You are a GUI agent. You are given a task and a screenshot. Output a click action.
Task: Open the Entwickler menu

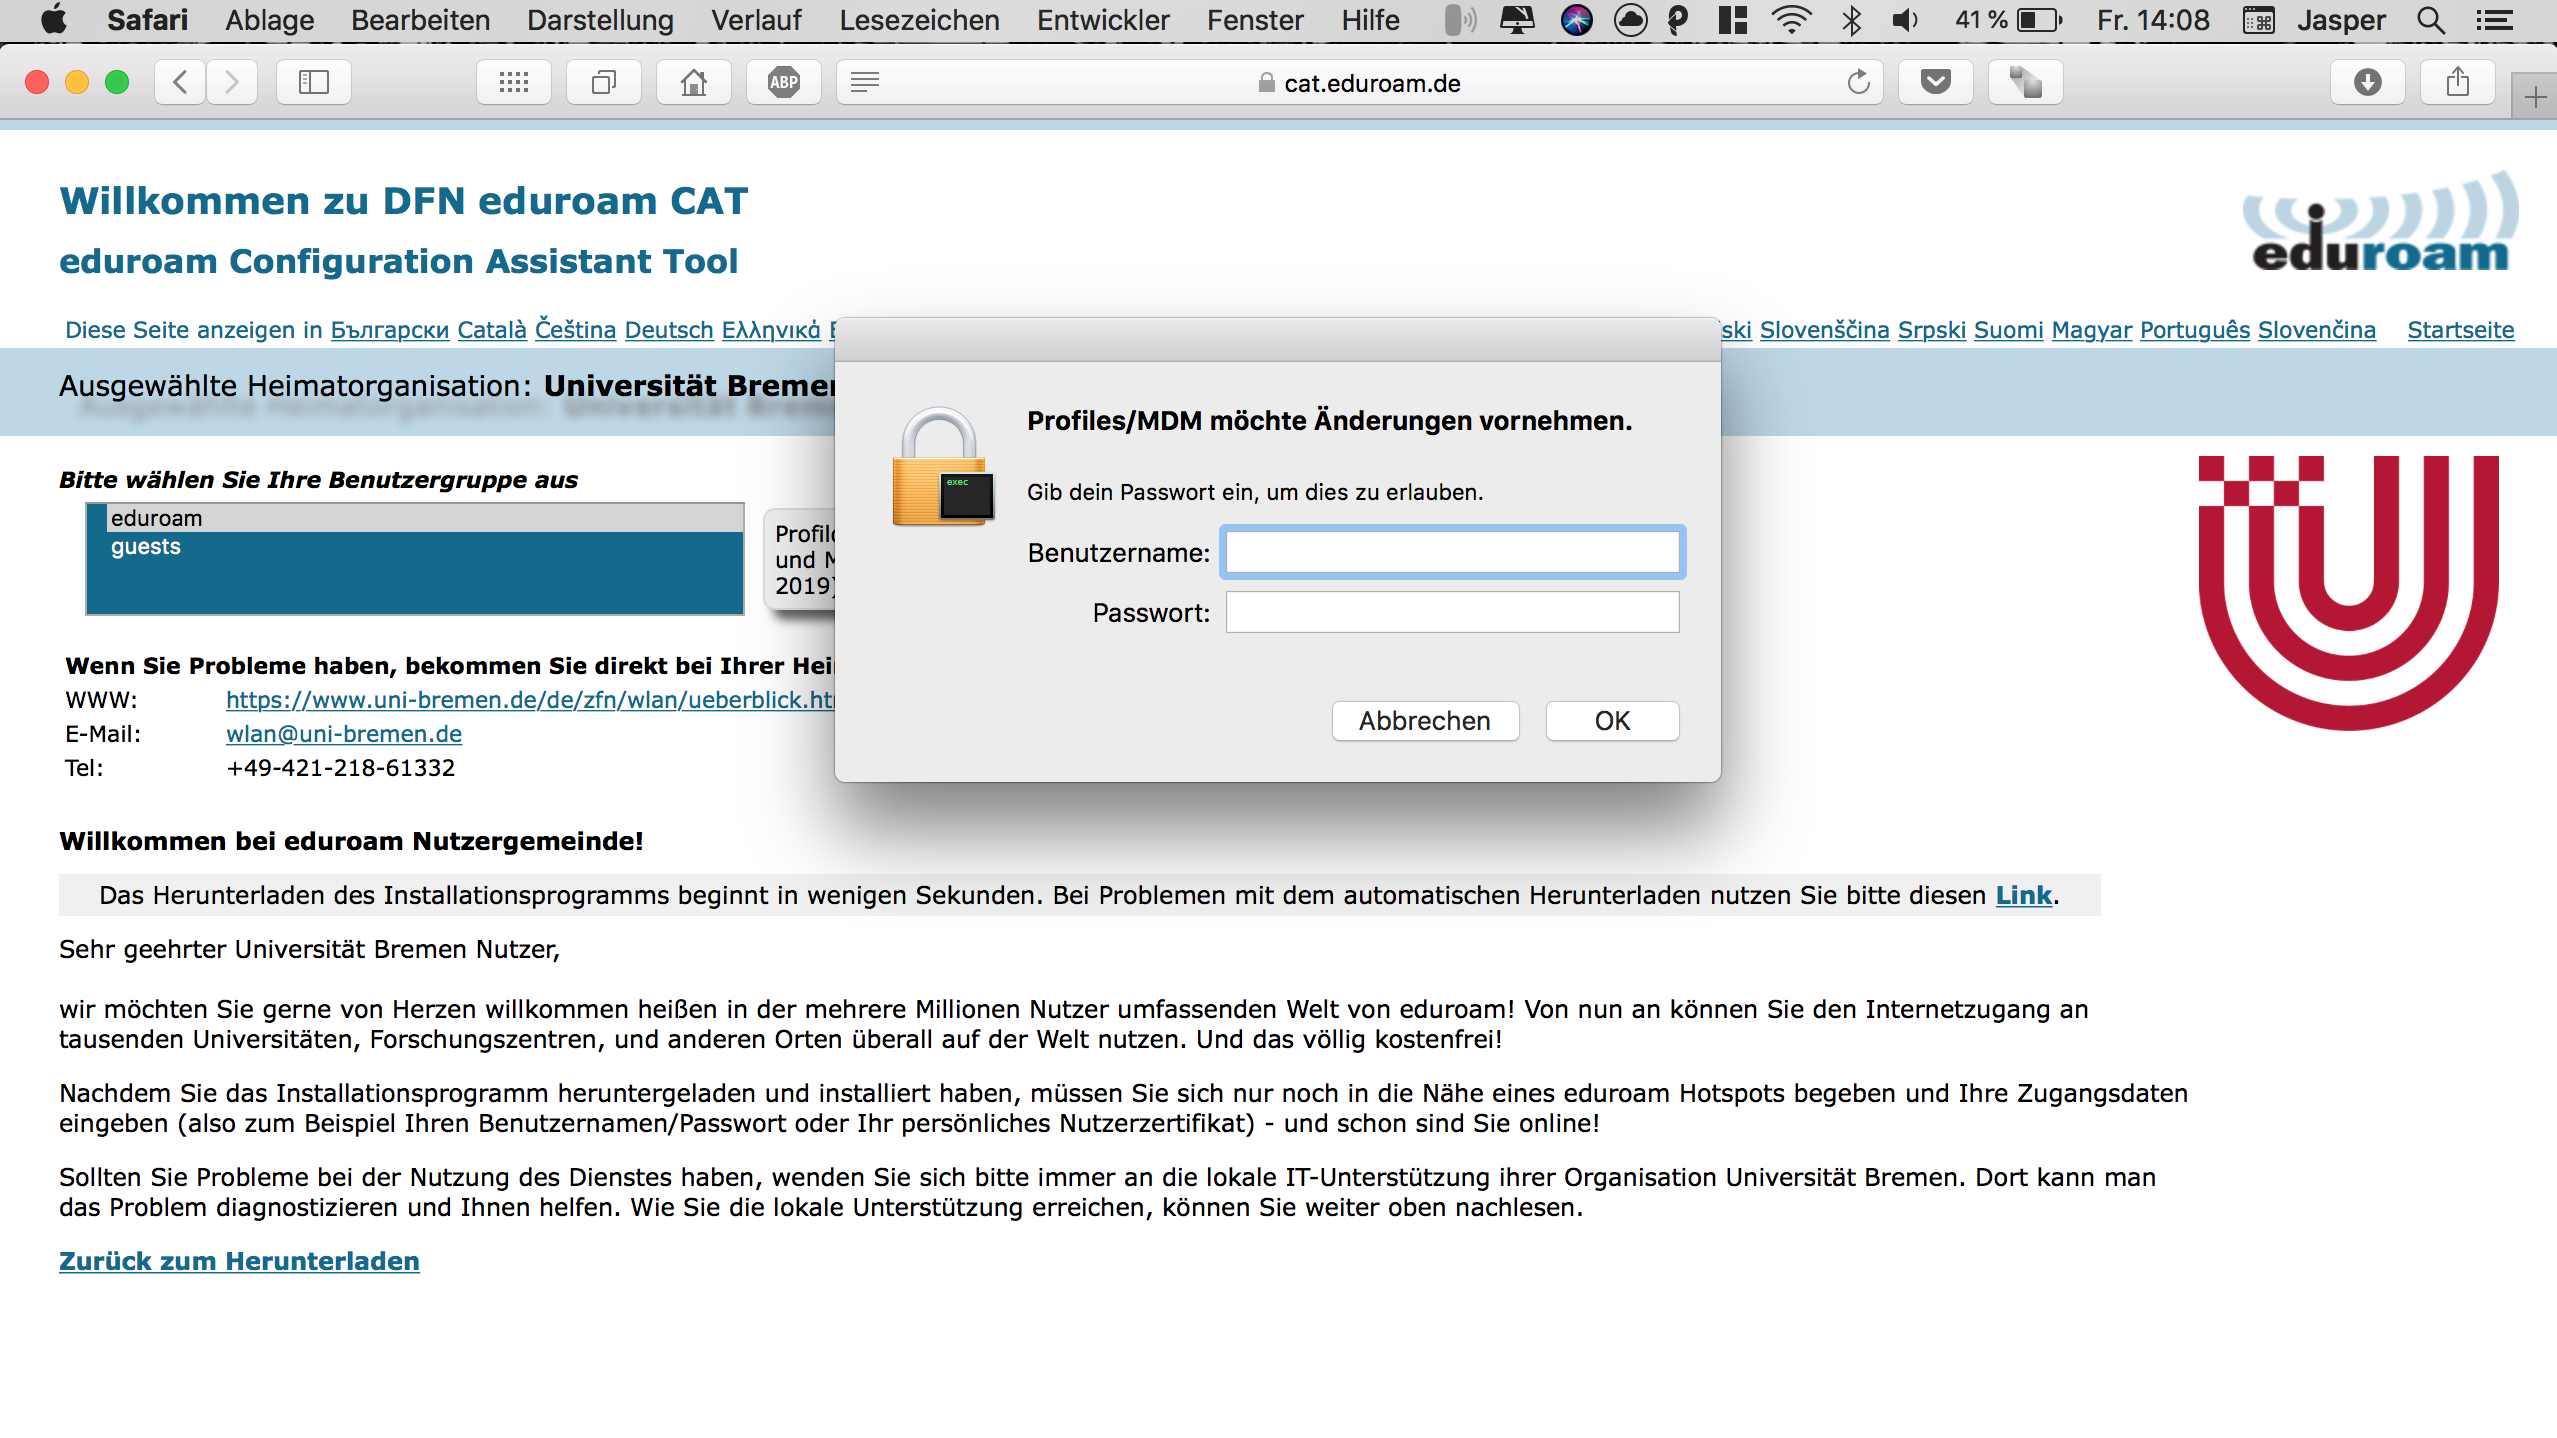[x=1102, y=20]
